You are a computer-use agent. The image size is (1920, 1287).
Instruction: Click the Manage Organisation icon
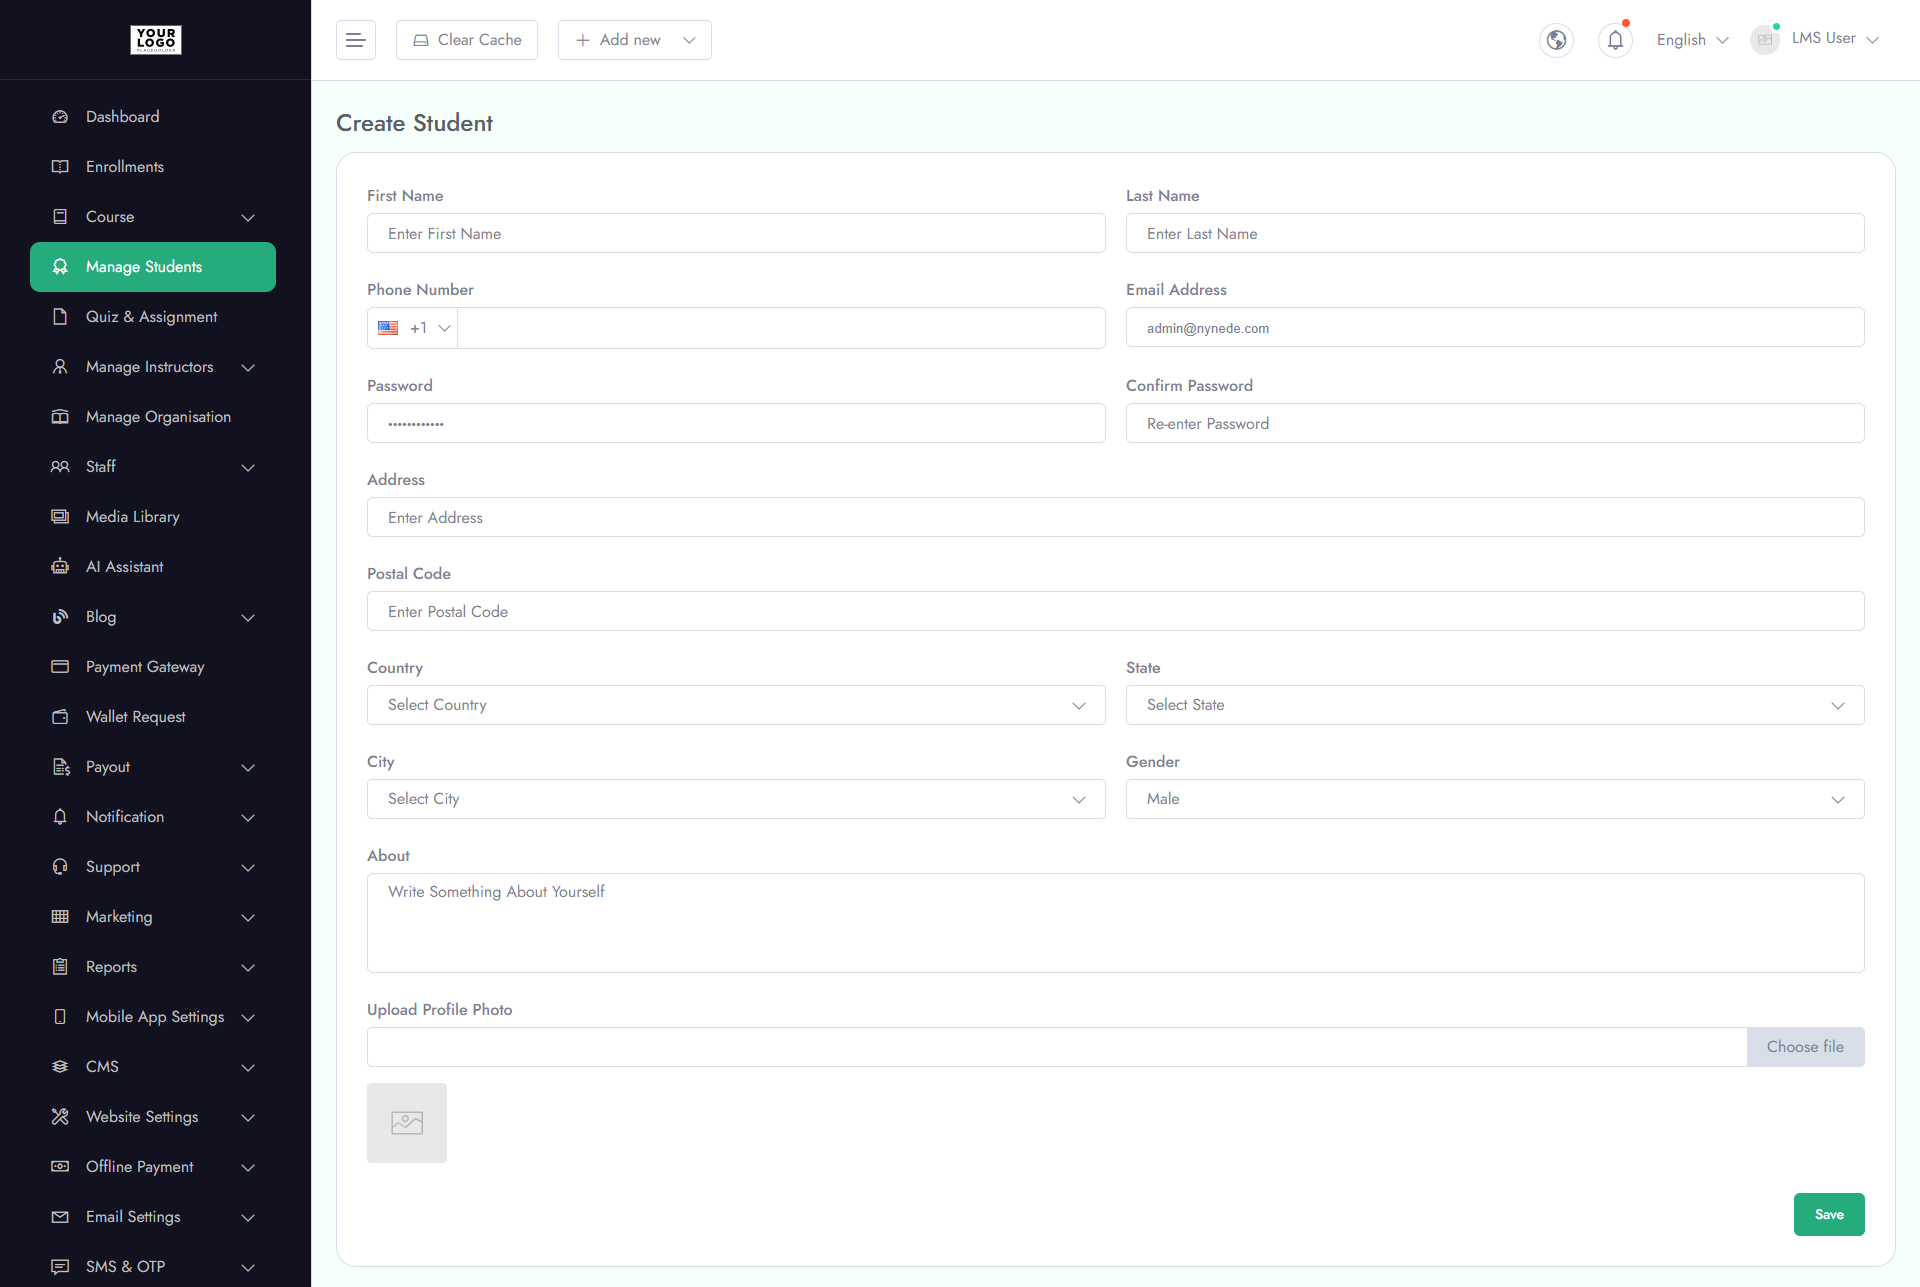coord(60,417)
